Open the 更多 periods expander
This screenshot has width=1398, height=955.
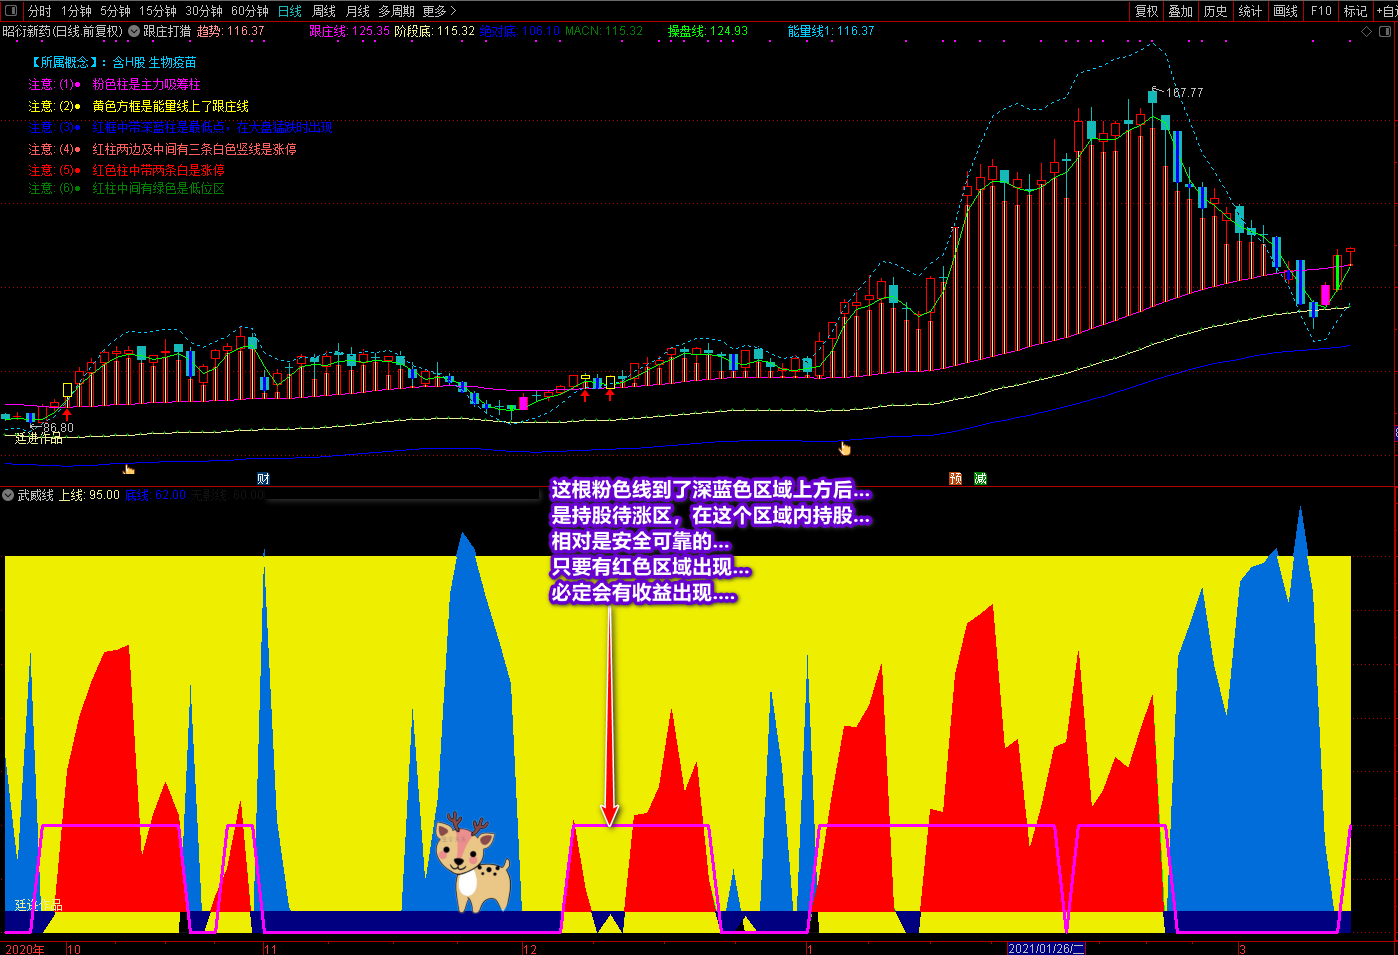point(439,11)
